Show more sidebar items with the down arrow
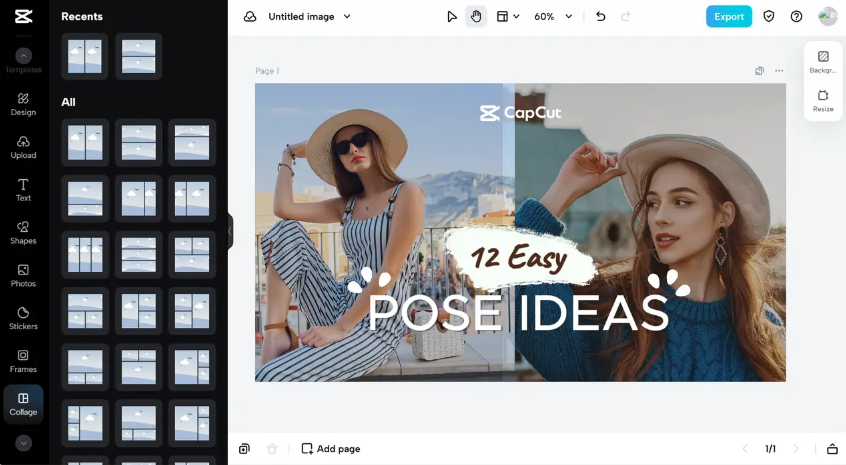The image size is (846, 465). click(x=23, y=443)
